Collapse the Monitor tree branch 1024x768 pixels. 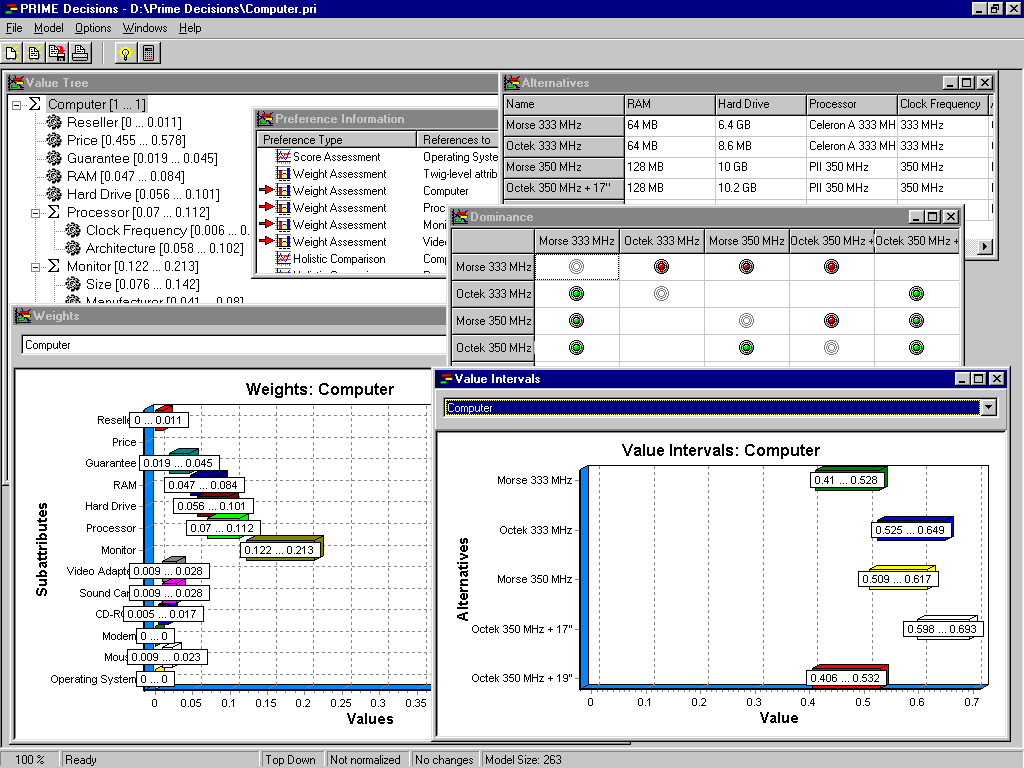35,267
